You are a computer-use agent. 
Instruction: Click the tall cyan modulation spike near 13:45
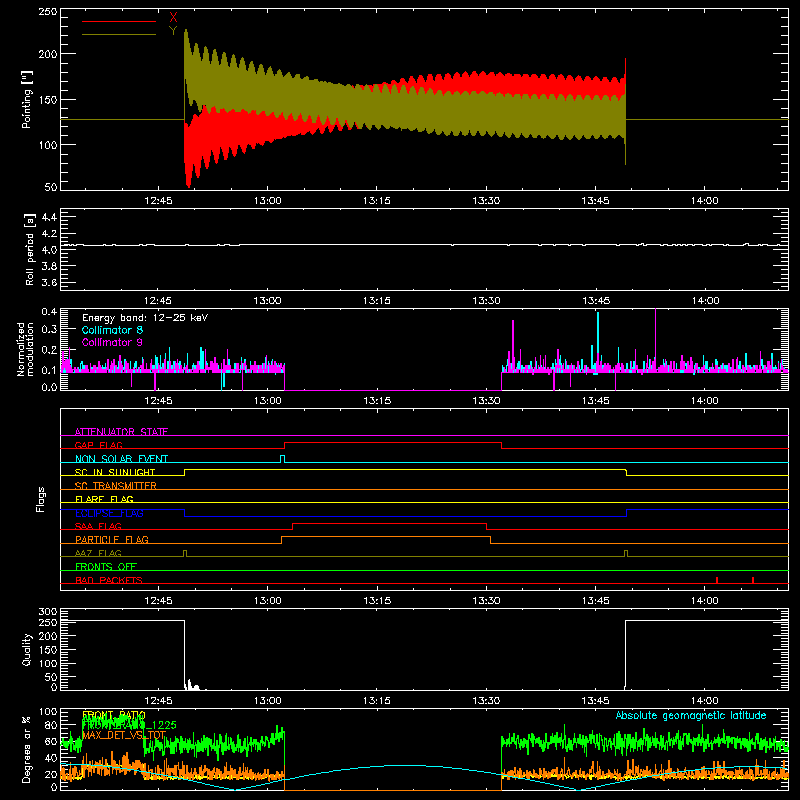(598, 338)
